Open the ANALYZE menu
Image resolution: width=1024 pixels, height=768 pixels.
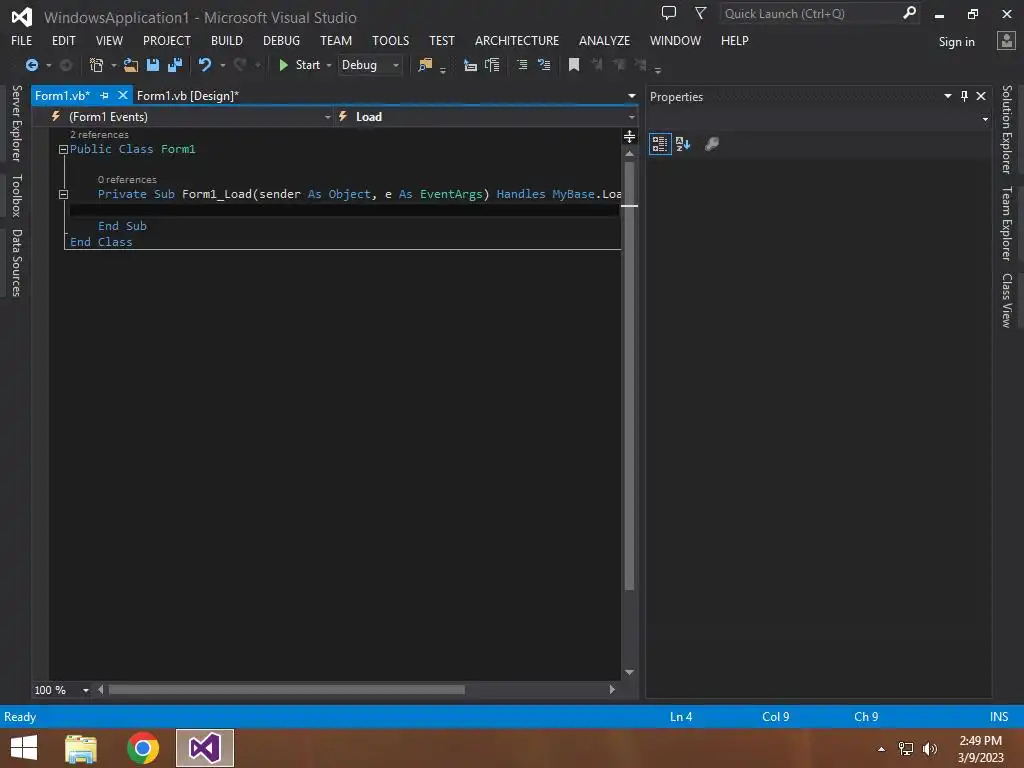click(x=604, y=40)
